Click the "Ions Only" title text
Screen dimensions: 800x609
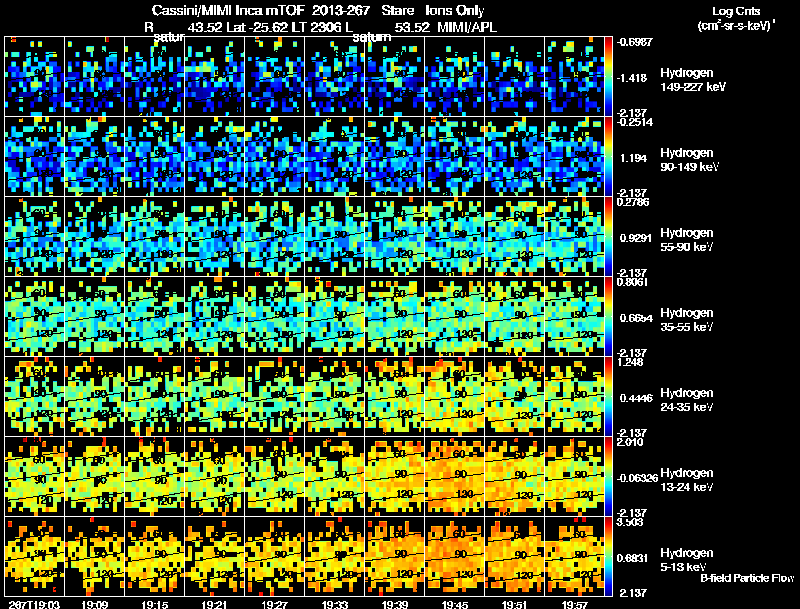pyautogui.click(x=455, y=11)
